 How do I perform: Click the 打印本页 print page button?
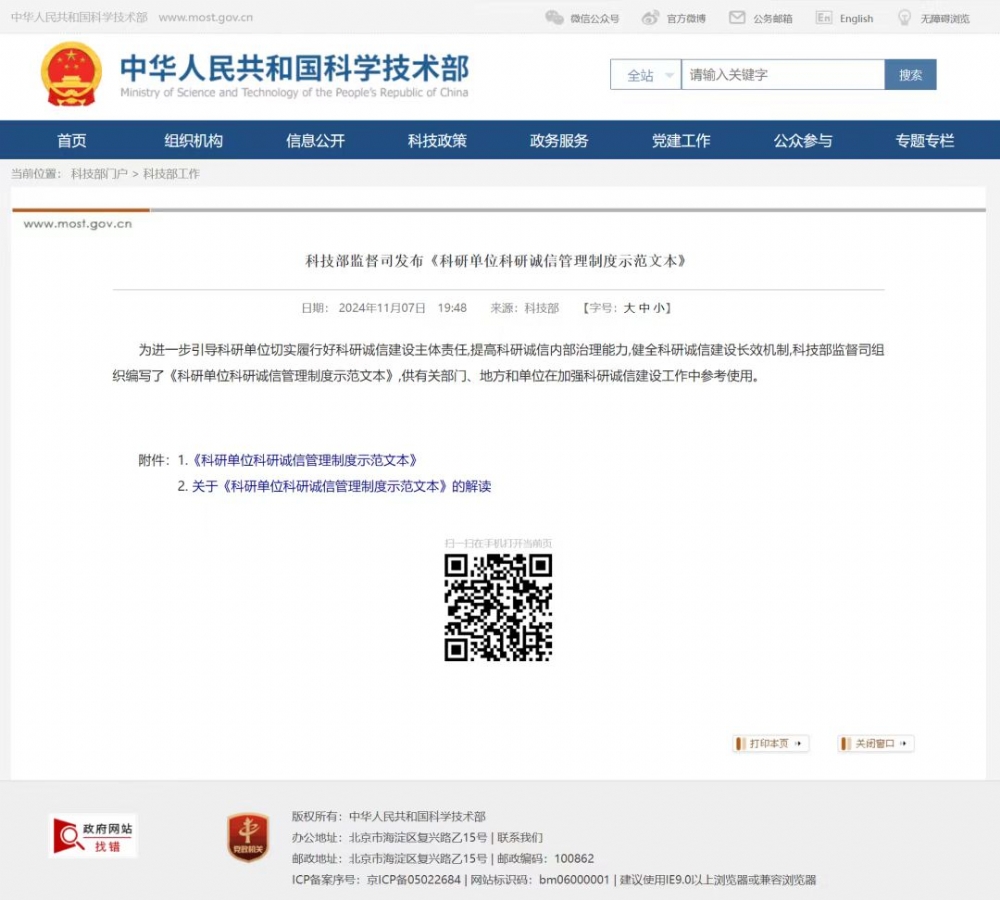[770, 744]
